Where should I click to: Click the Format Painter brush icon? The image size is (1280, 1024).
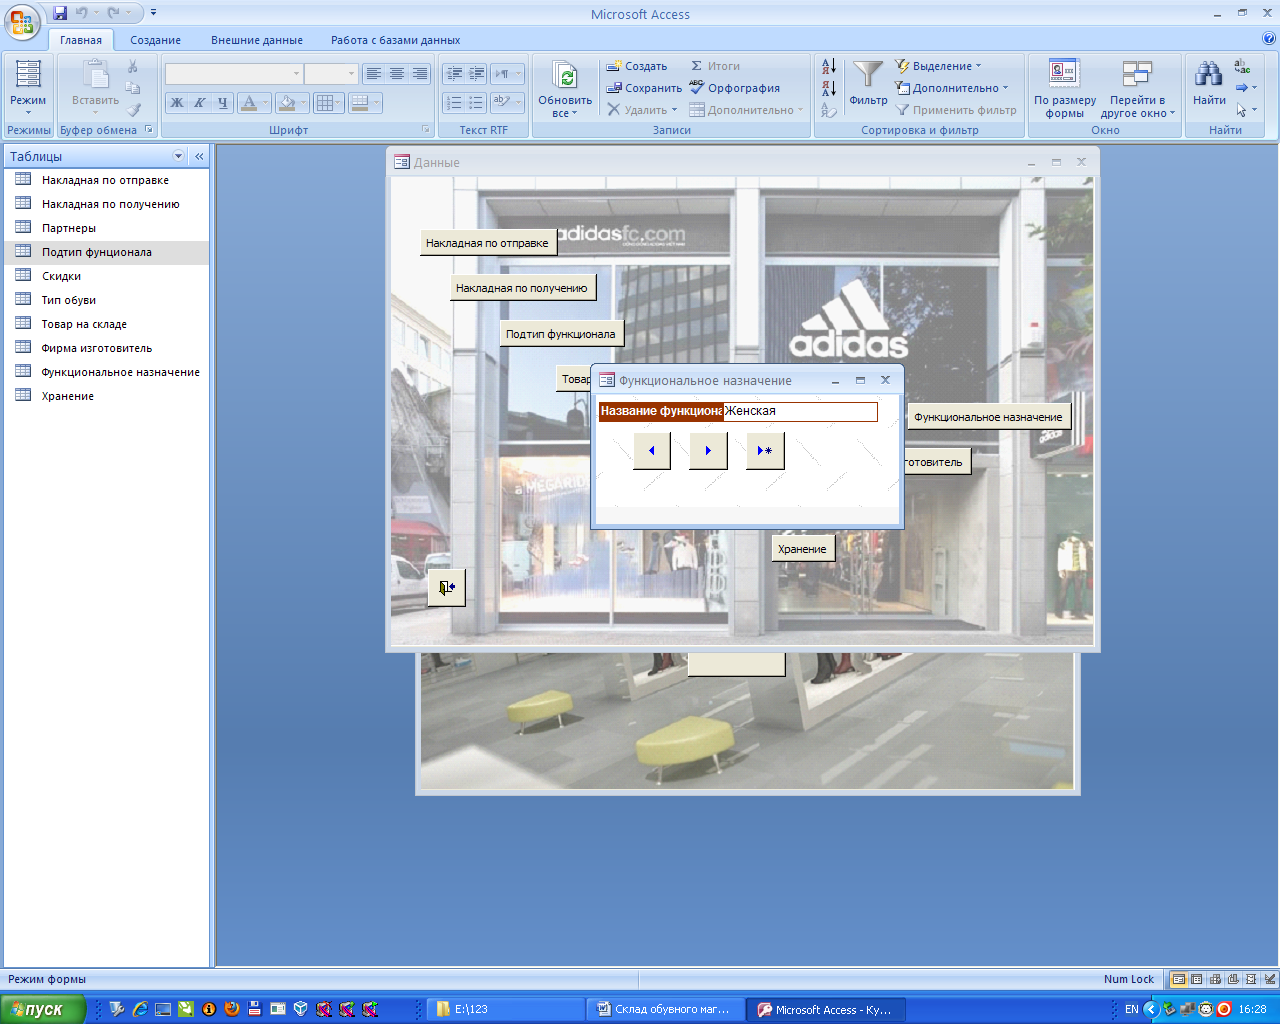[133, 110]
